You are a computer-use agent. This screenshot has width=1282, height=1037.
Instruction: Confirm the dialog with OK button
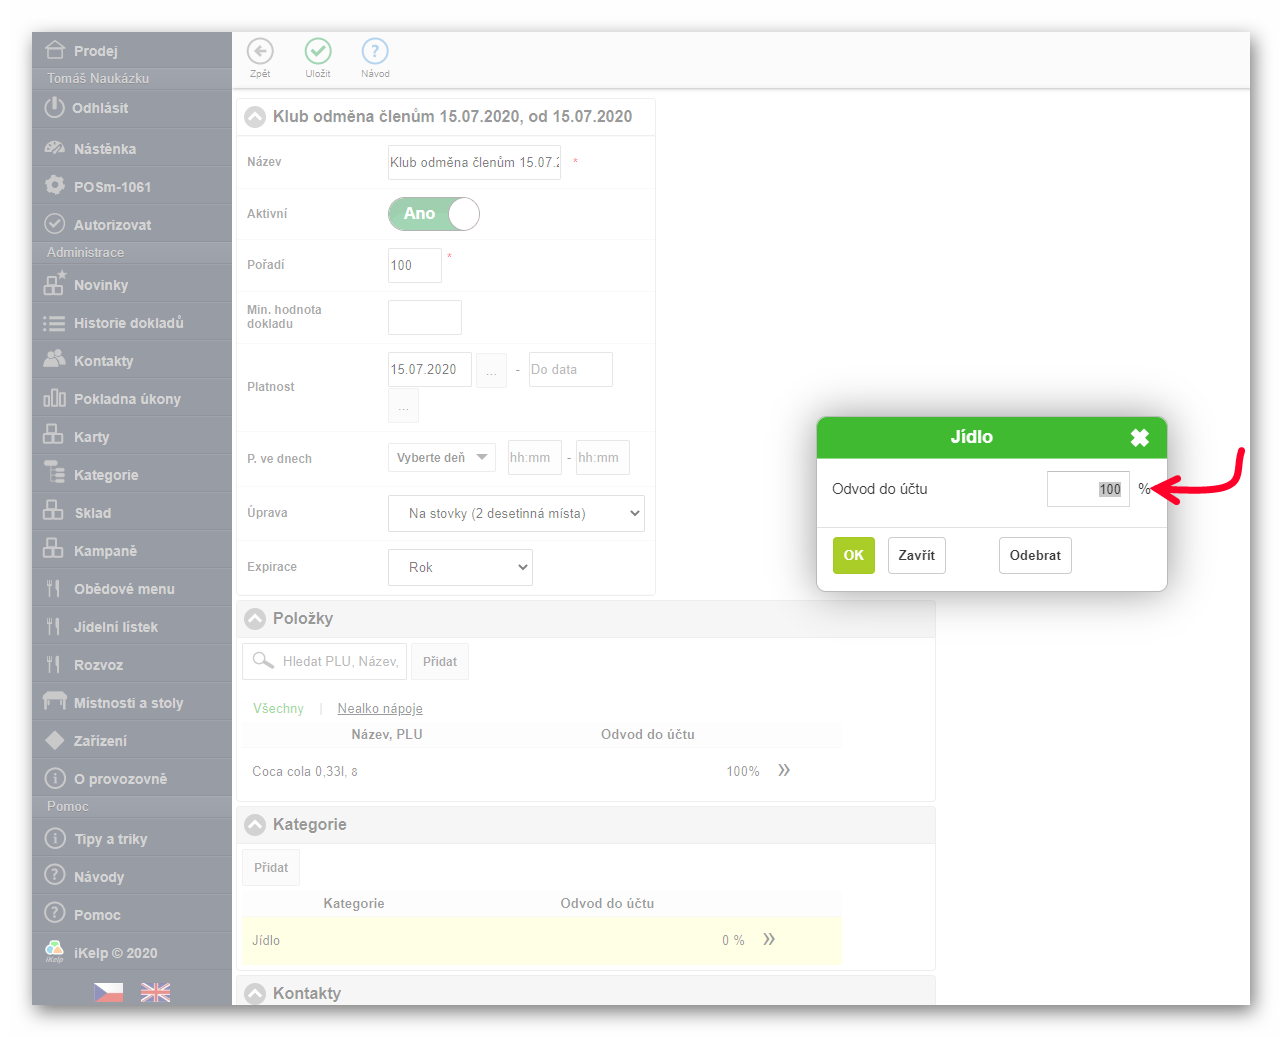click(x=853, y=555)
